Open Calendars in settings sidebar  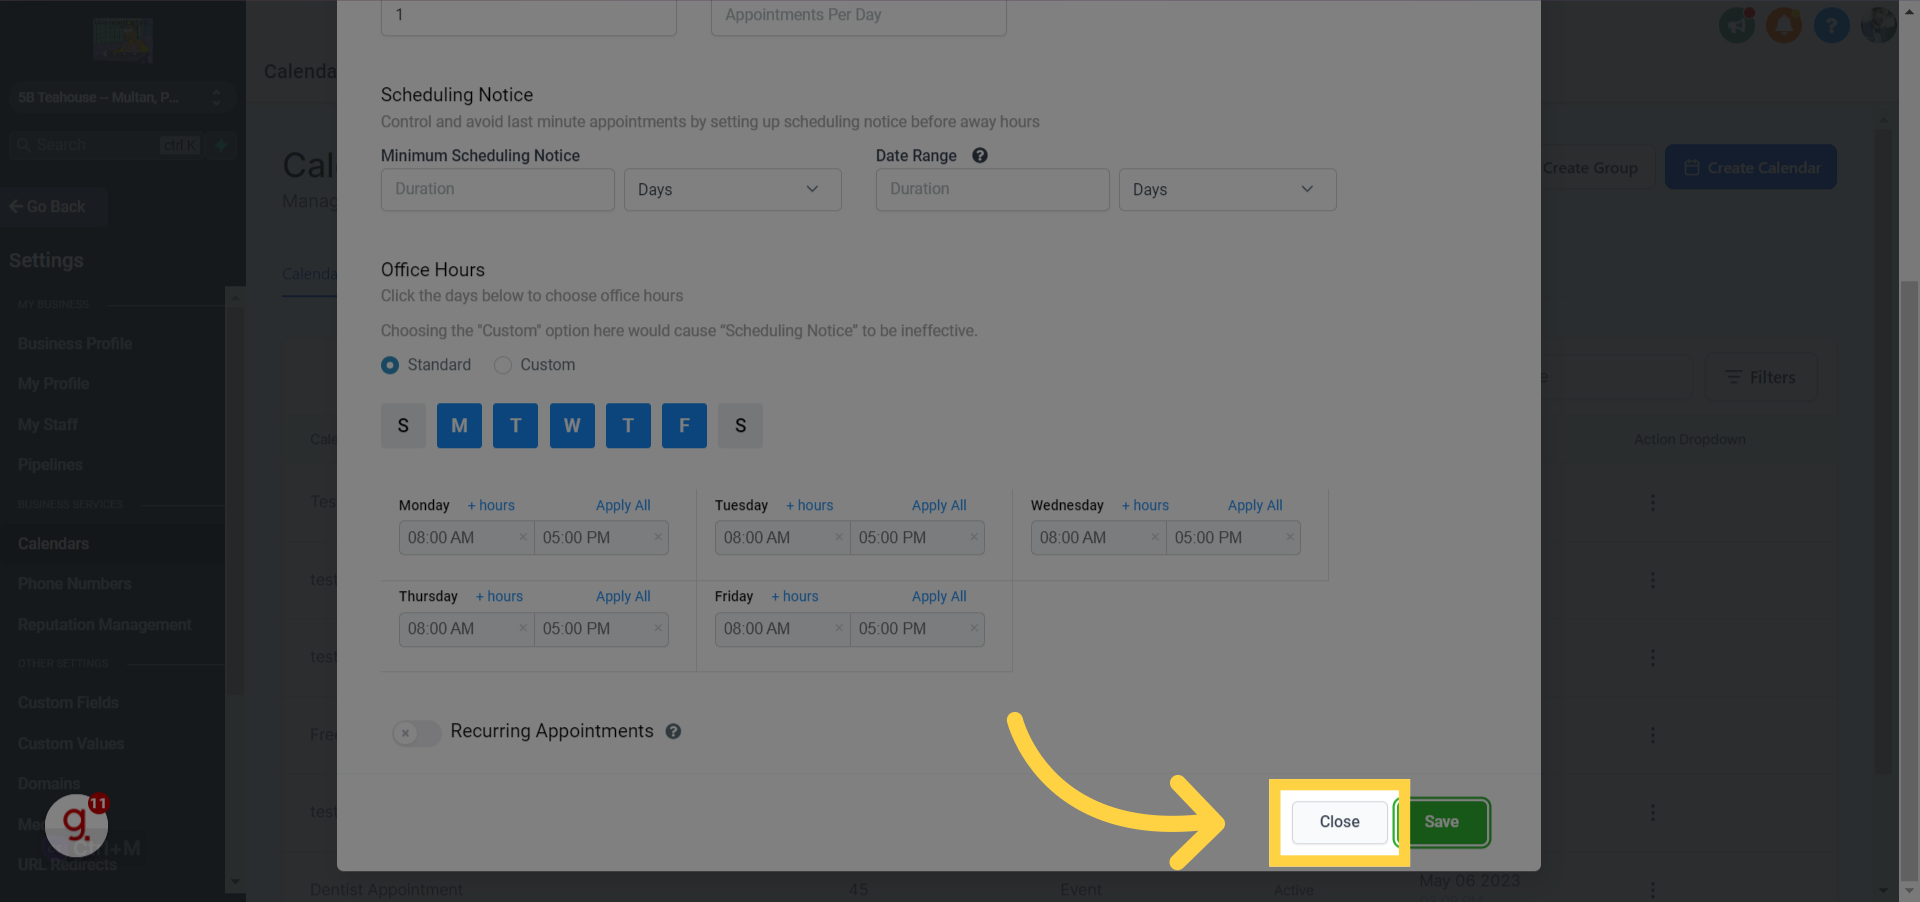click(54, 543)
